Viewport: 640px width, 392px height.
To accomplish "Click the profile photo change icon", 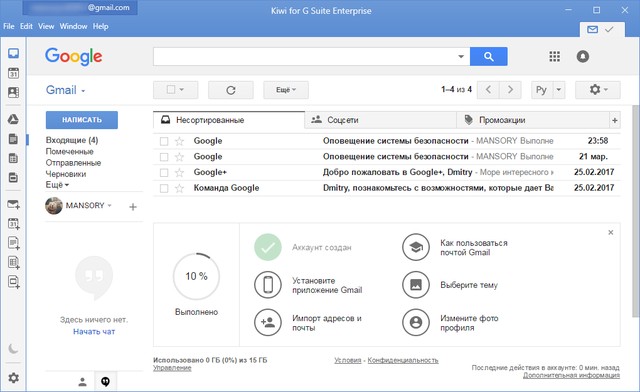I will [416, 322].
